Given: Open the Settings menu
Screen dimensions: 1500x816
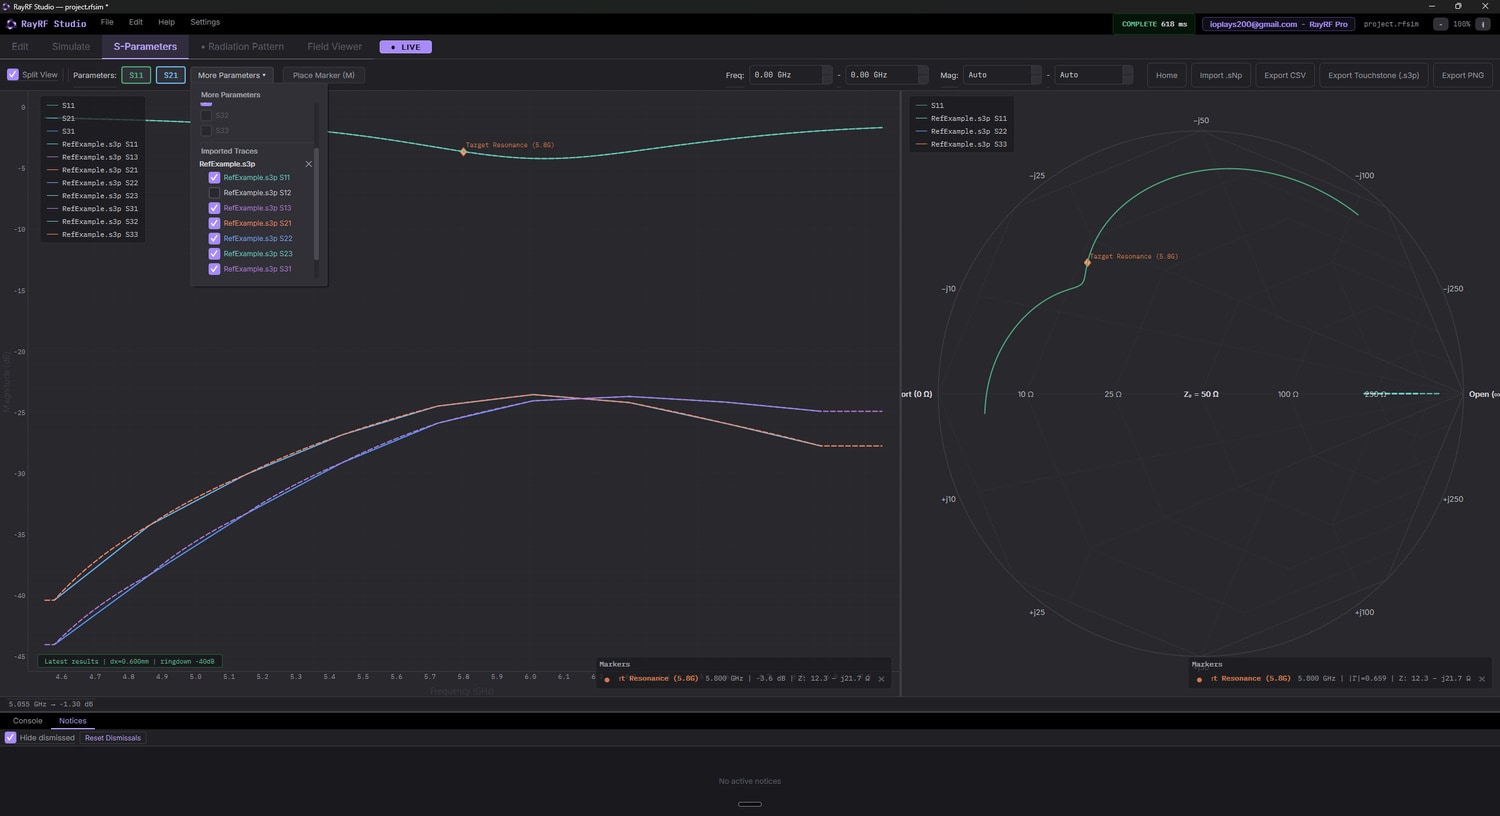Looking at the screenshot, I should 205,22.
